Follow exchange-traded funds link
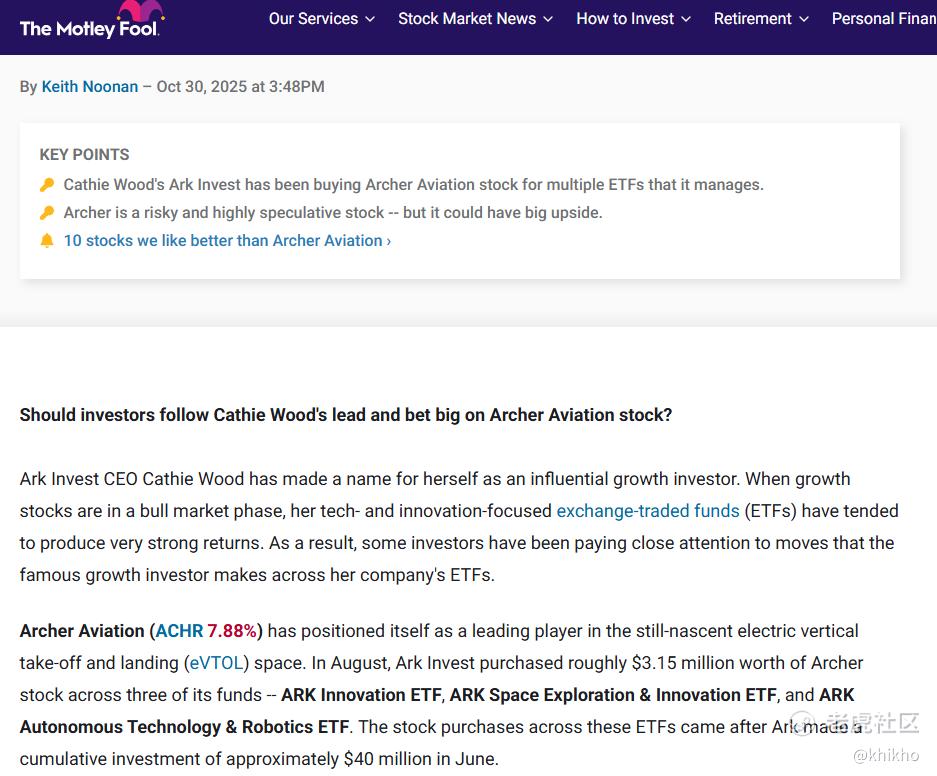This screenshot has width=937, height=776. [x=648, y=511]
